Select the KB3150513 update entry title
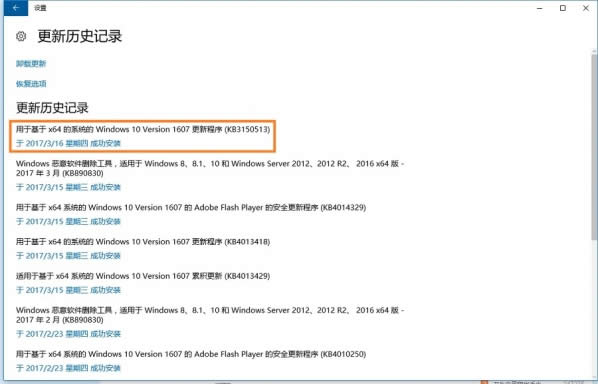This screenshot has width=598, height=384. tap(143, 129)
